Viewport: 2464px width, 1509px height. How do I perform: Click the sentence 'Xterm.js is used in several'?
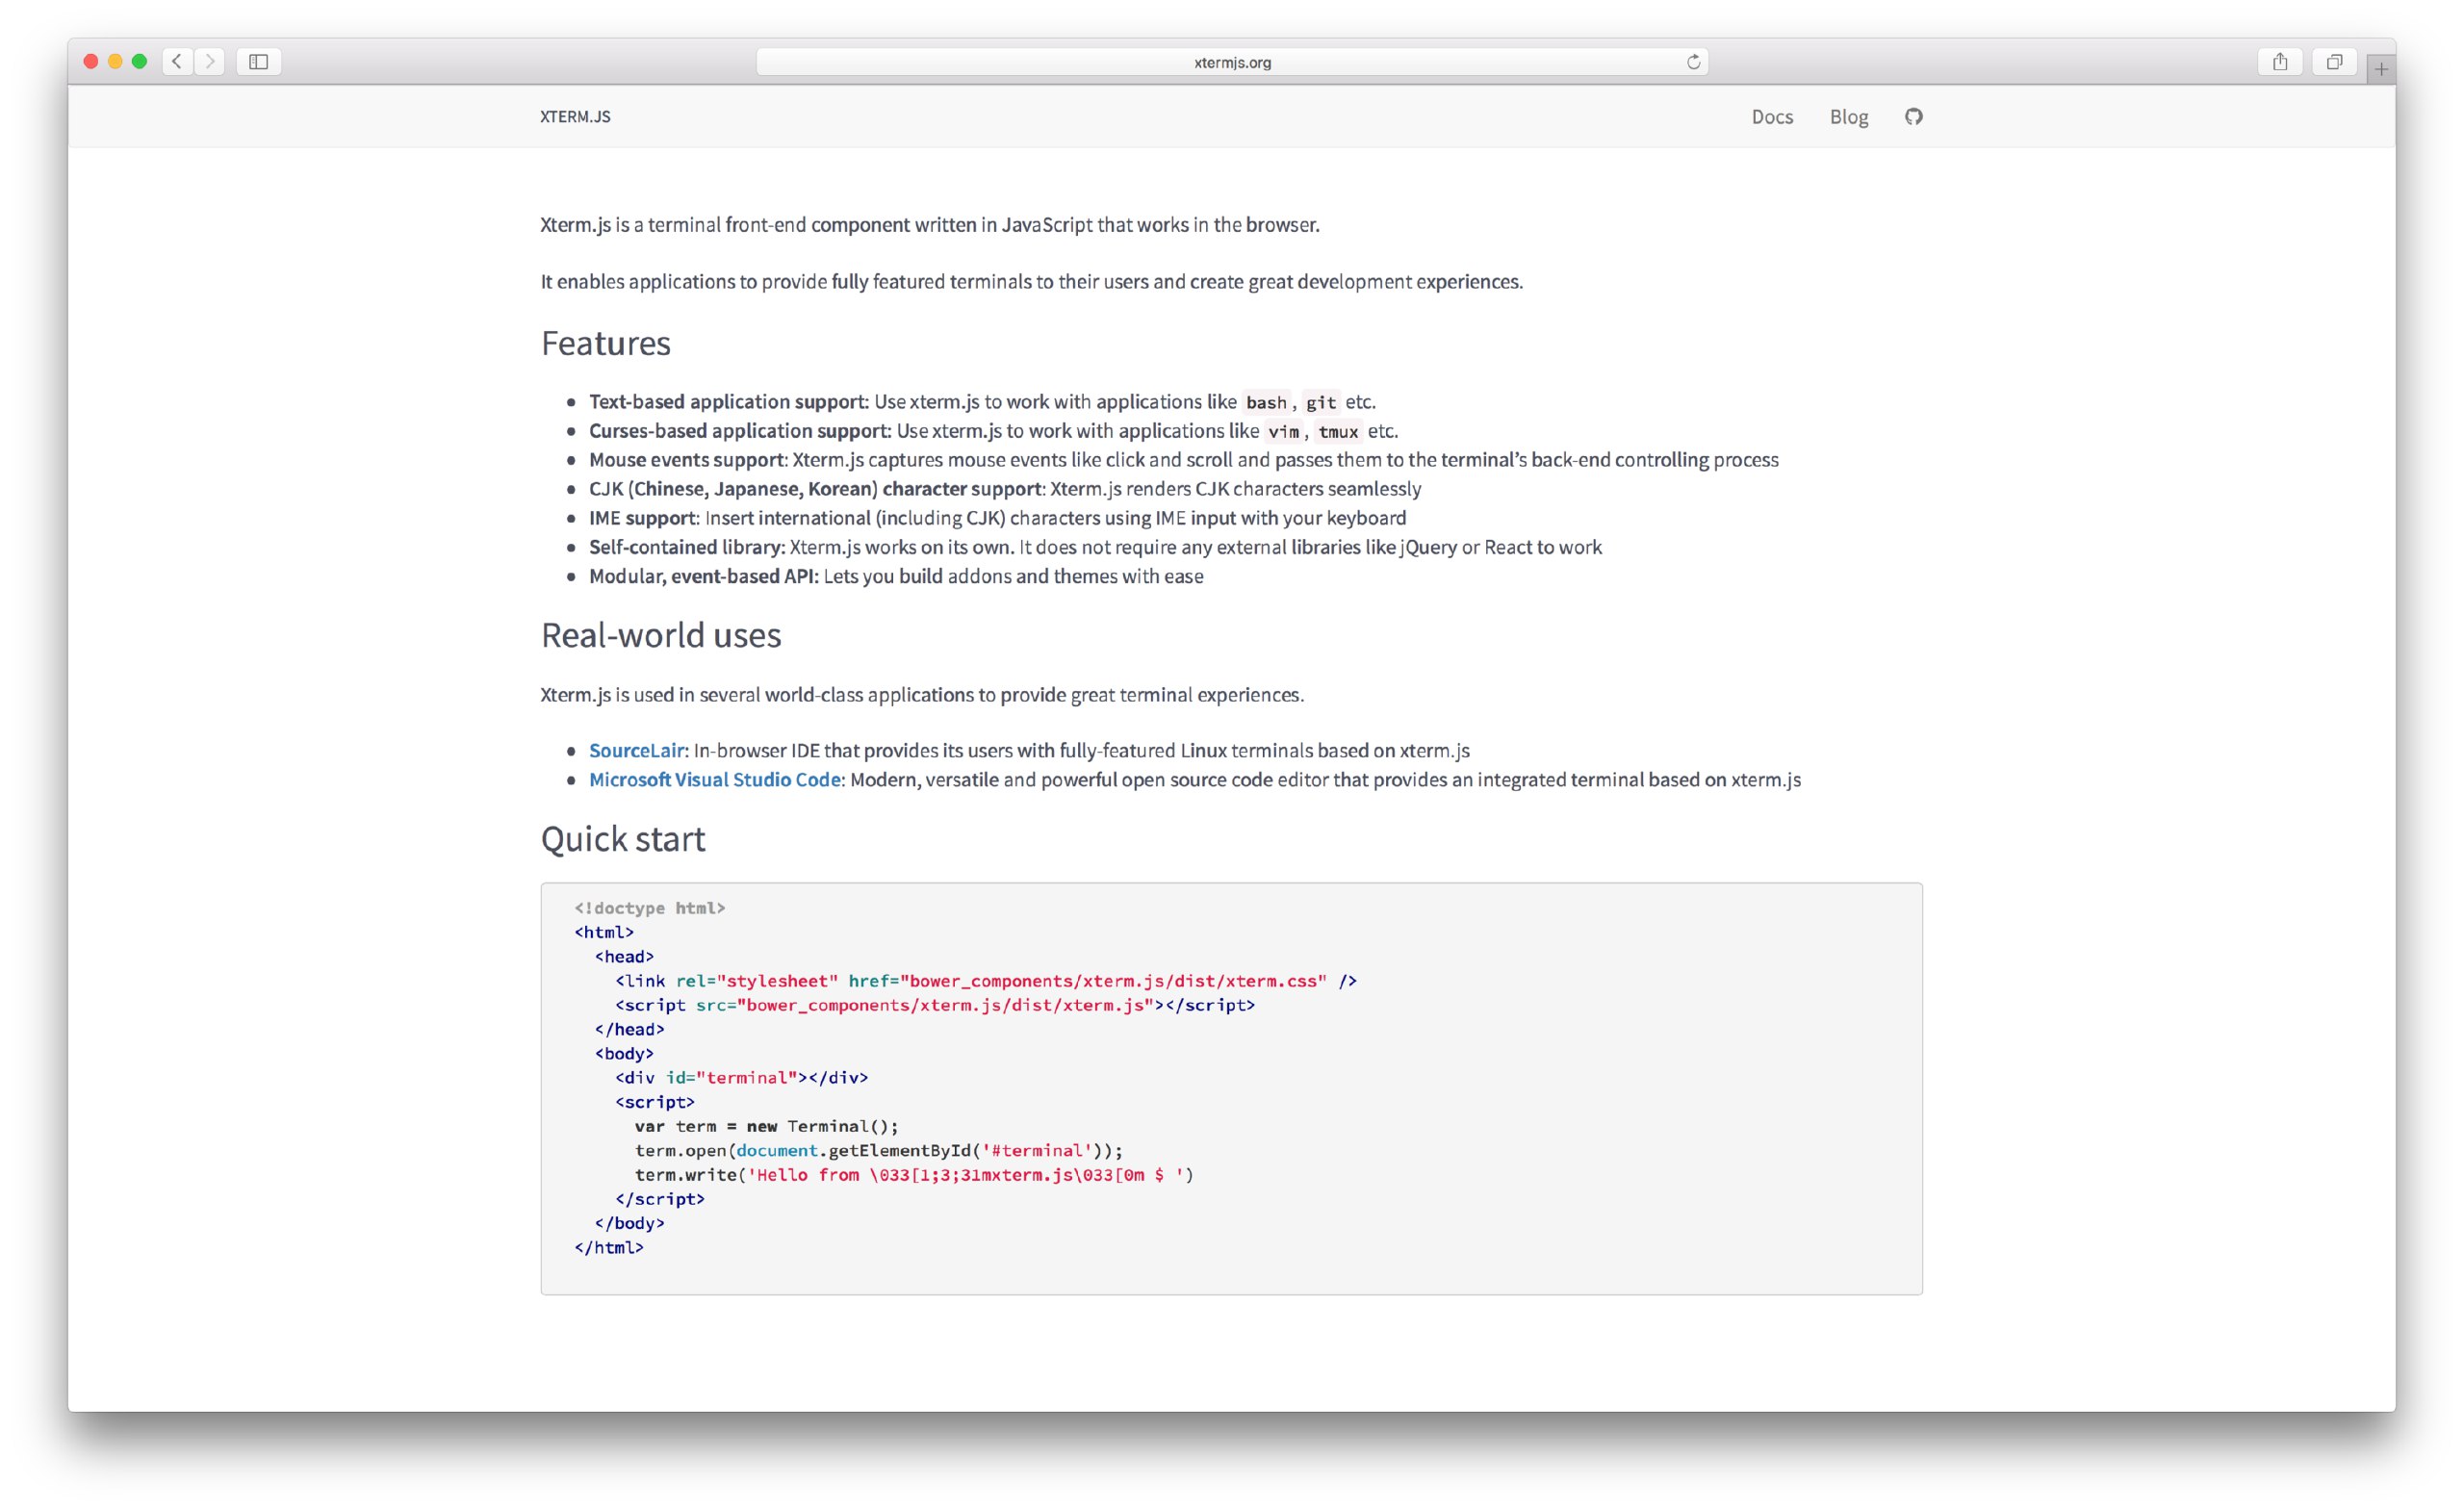pos(922,694)
